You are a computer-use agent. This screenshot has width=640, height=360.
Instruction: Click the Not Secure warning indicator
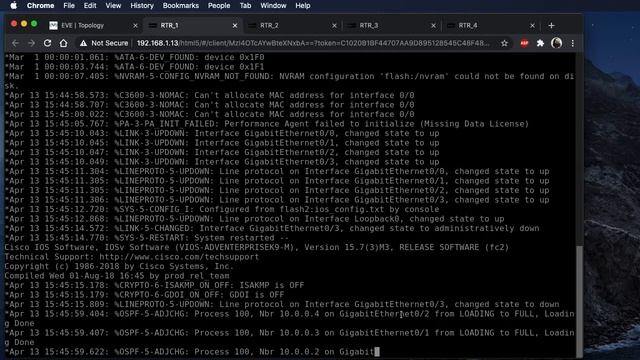(104, 43)
